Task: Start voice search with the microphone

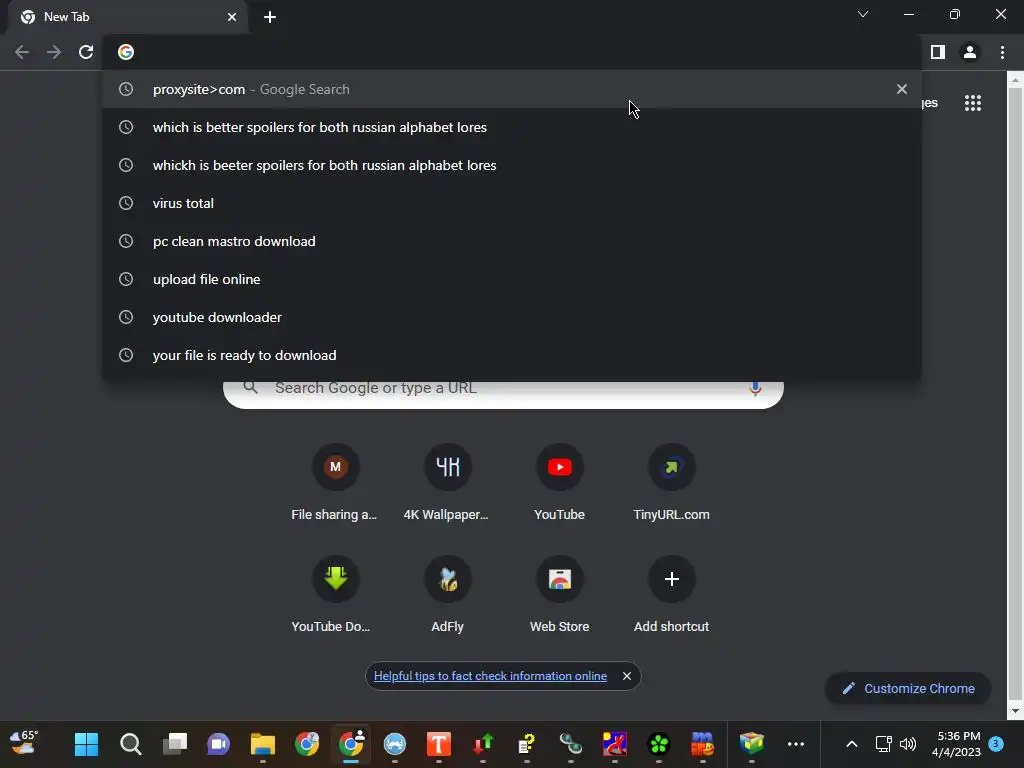Action: (x=755, y=389)
